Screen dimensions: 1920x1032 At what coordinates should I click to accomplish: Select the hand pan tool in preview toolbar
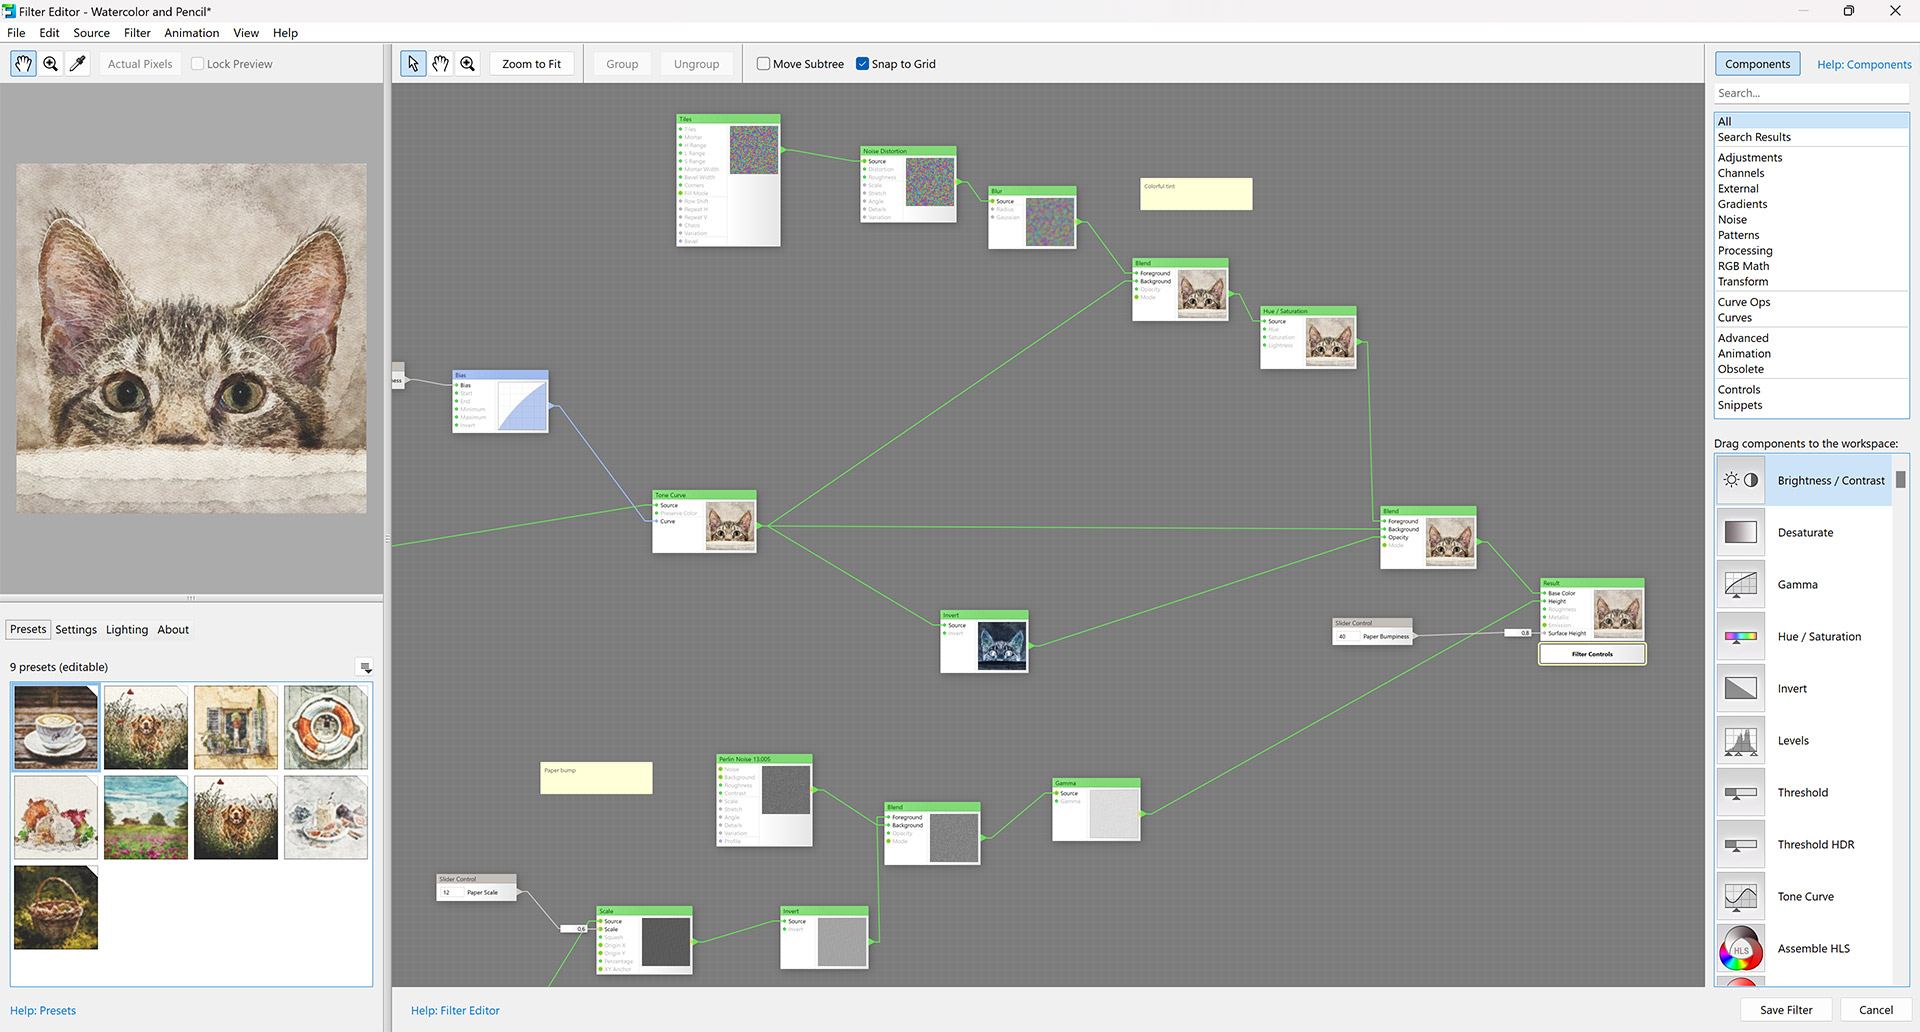(x=23, y=64)
